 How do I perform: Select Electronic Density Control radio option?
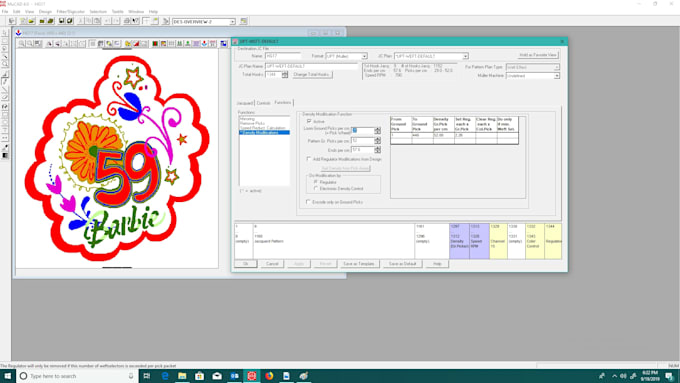[316, 189]
